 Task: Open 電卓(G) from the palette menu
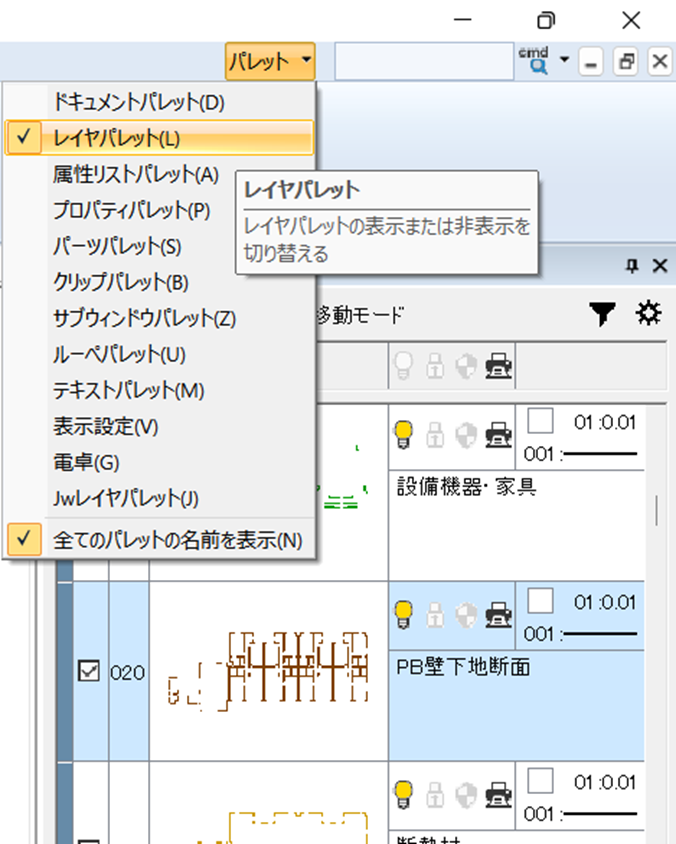(86, 462)
